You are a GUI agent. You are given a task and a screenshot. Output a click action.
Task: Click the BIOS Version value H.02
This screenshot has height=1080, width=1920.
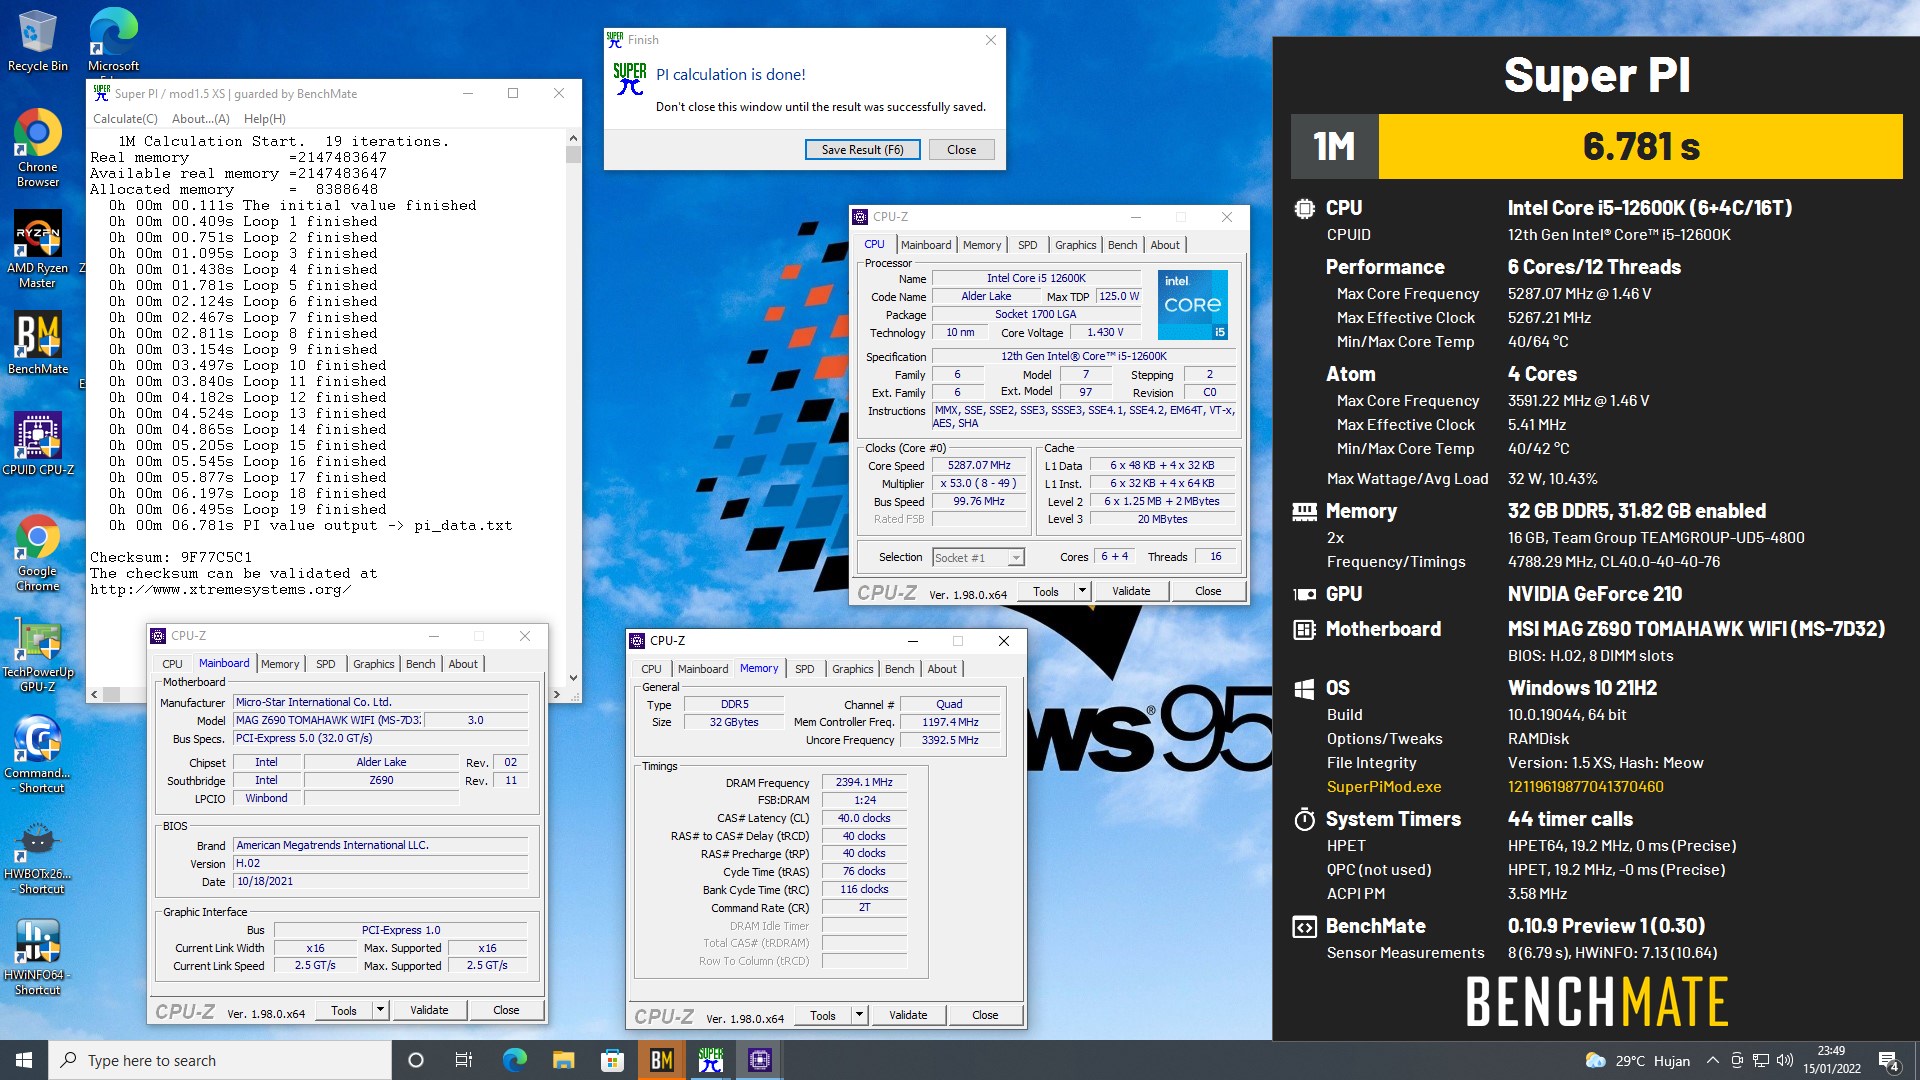point(380,864)
